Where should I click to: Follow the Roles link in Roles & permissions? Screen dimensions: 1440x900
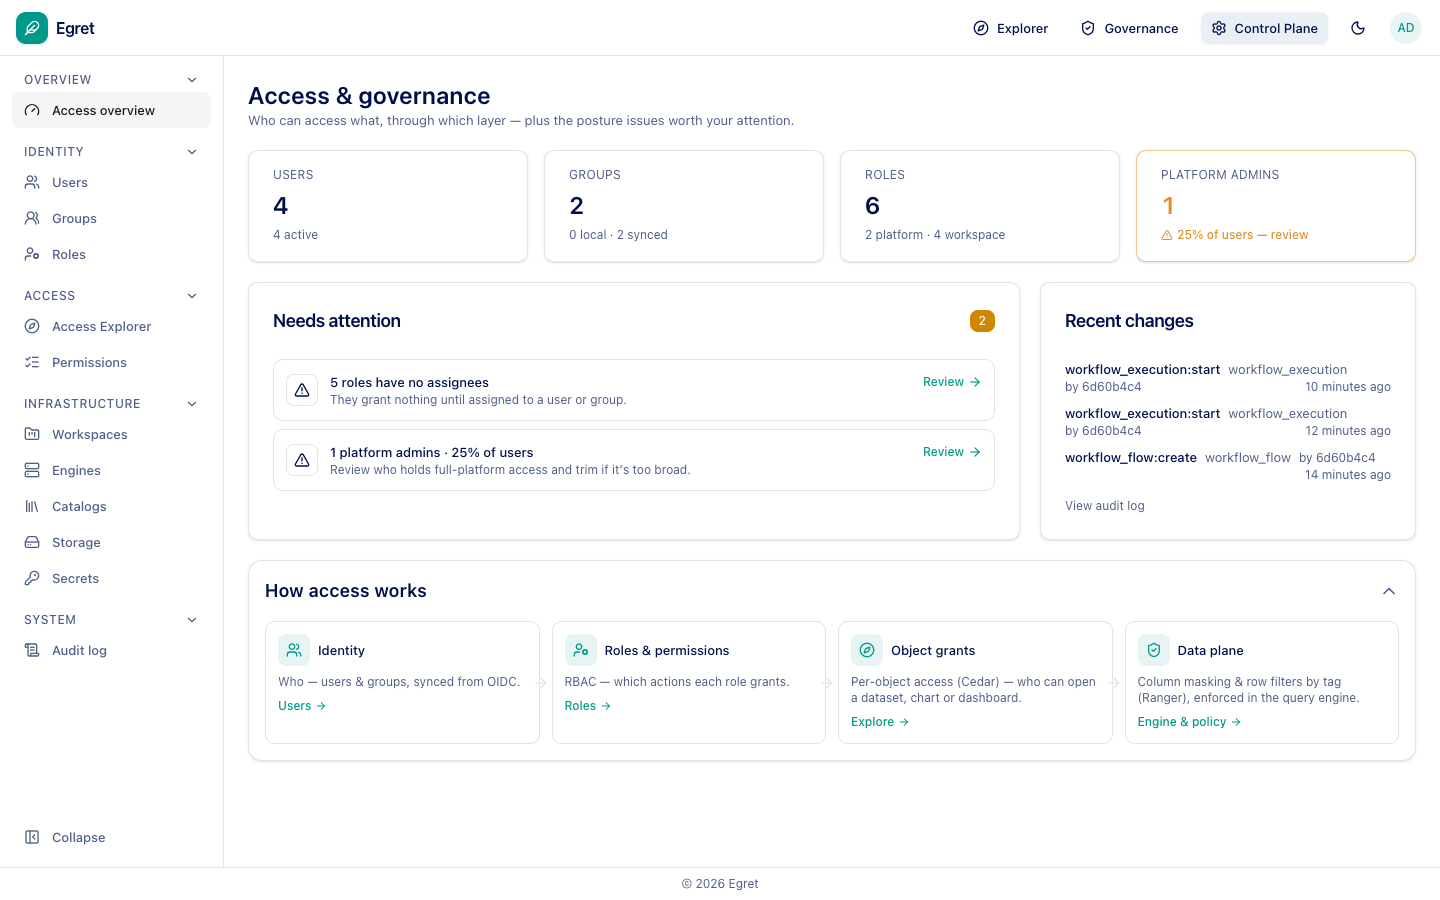tap(588, 706)
